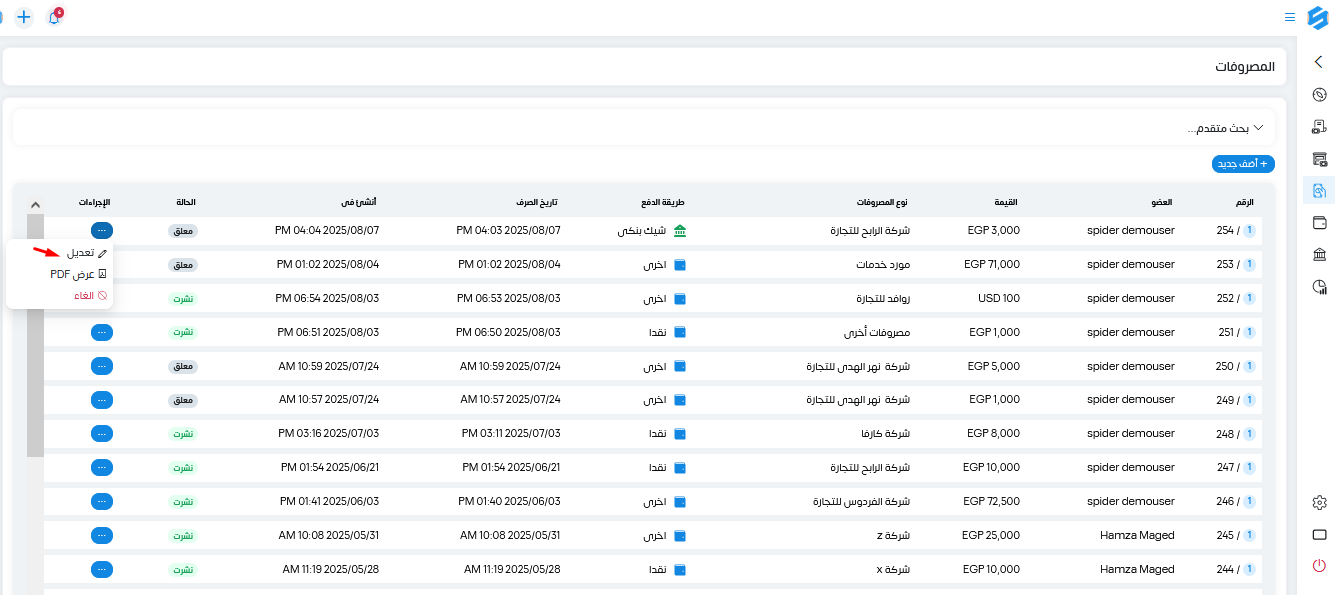Click the actions button for row 254
1339x595 pixels.
[x=102, y=230]
